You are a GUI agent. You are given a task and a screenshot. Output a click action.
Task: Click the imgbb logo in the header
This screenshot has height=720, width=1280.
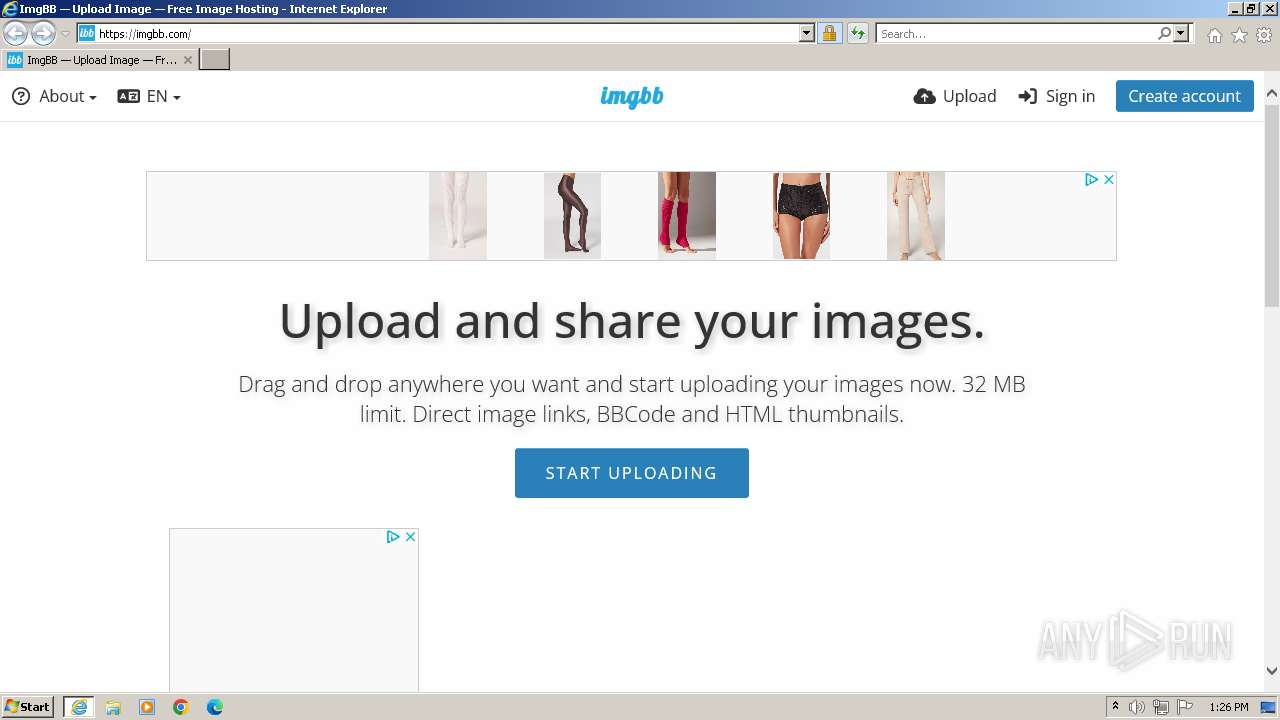click(632, 96)
